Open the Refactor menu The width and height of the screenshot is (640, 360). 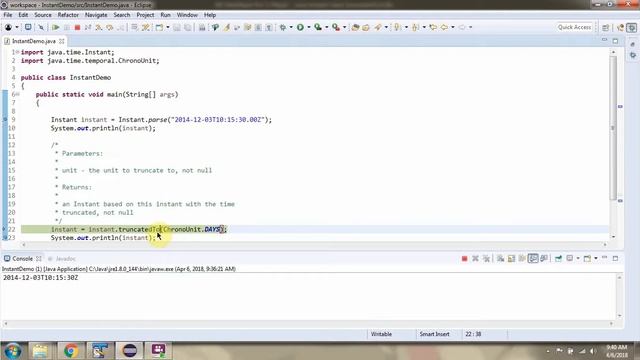(x=68, y=15)
